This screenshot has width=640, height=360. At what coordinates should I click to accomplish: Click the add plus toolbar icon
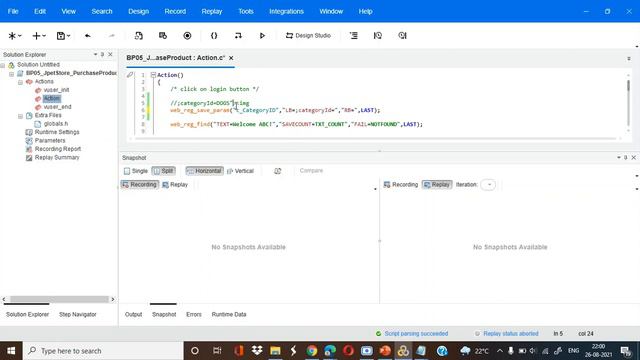36,36
